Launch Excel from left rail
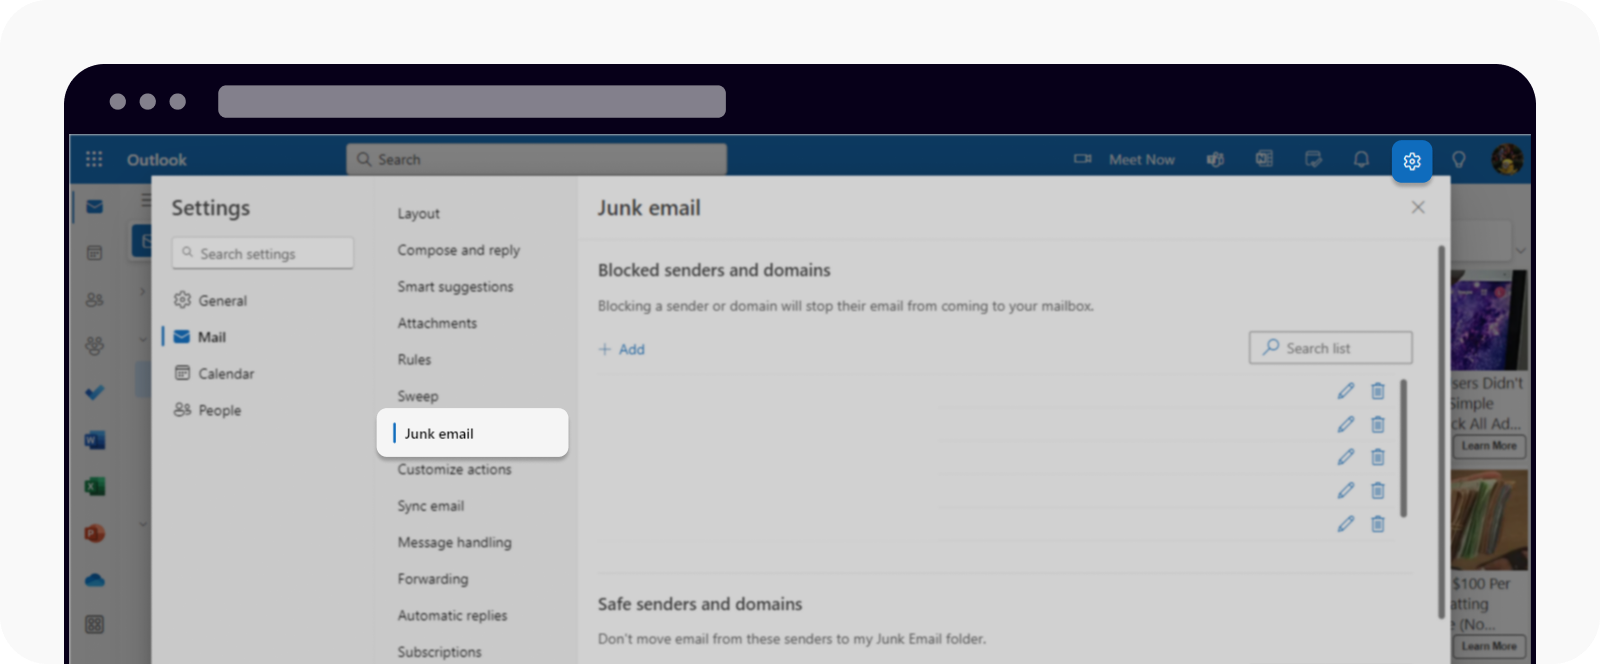1600x664 pixels. click(x=94, y=487)
